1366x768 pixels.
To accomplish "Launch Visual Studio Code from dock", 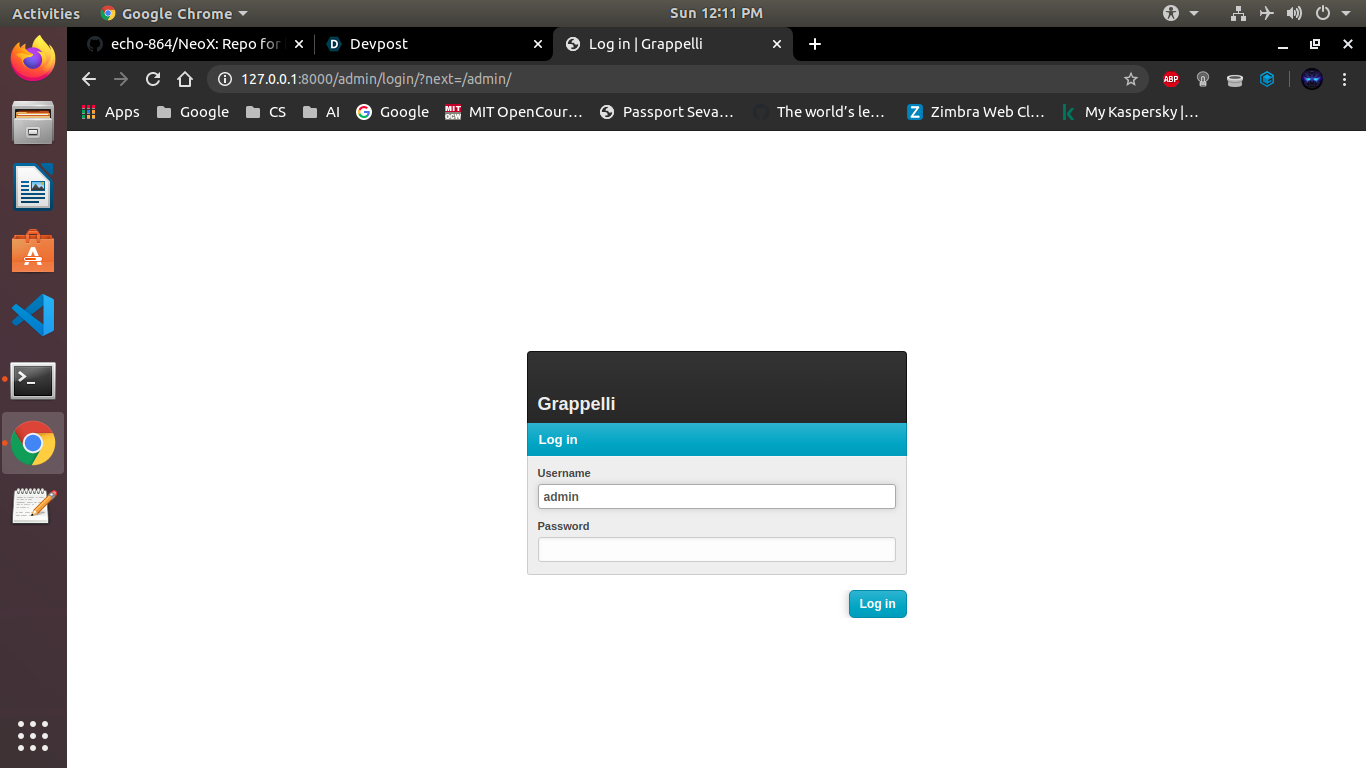I will pyautogui.click(x=33, y=315).
